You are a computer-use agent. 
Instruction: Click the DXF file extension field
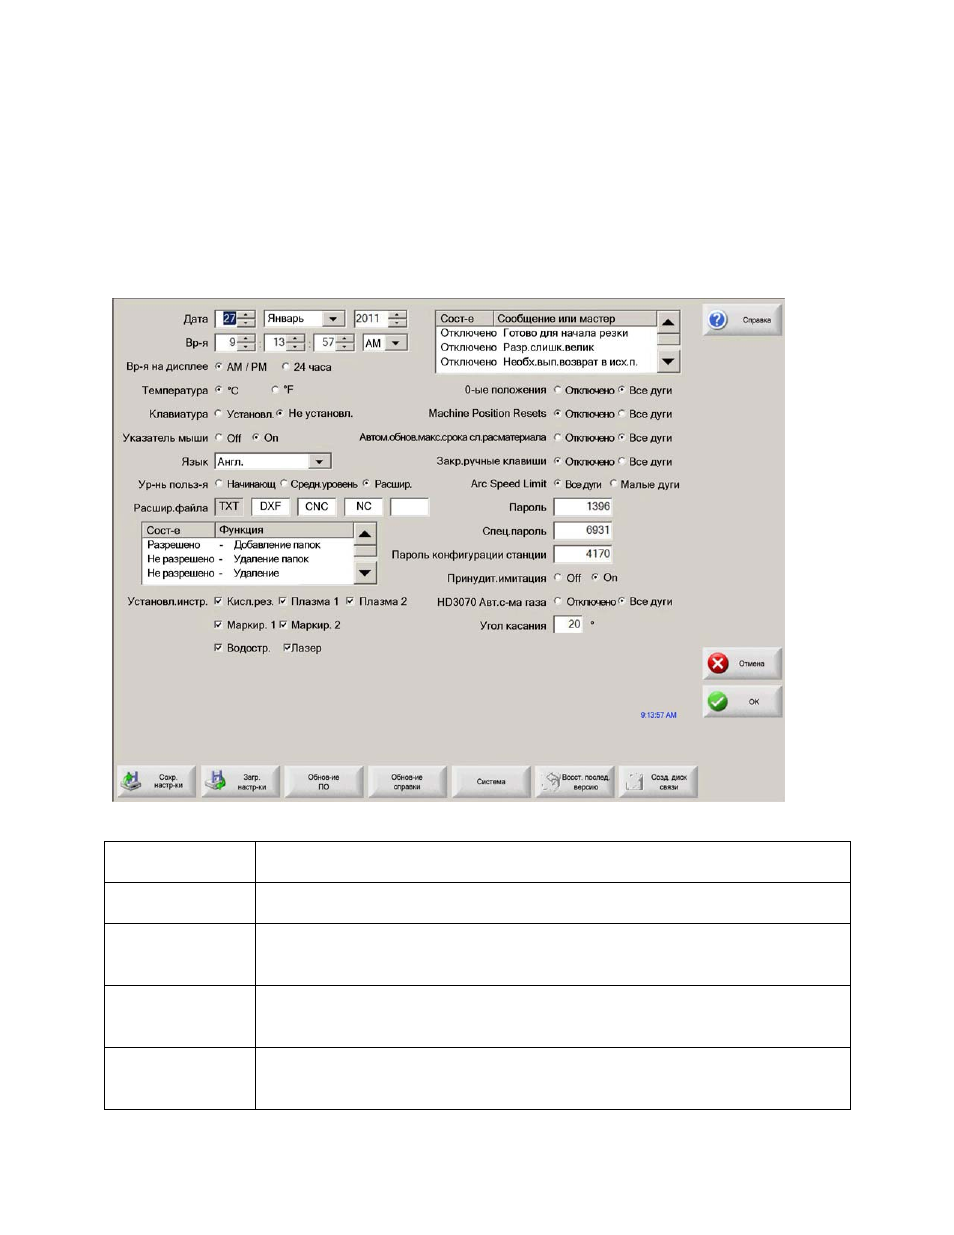[270, 507]
